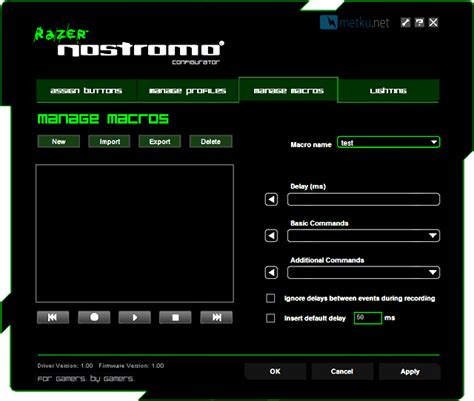The image size is (474, 401).
Task: Expand the Additional Commands dropdown
Action: (x=363, y=273)
